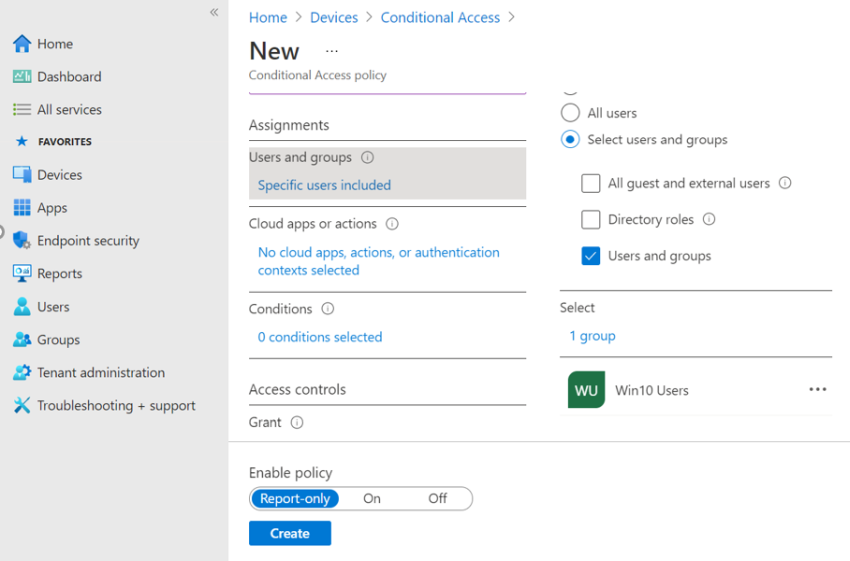Open Devices in the sidebar menu

tap(60, 175)
